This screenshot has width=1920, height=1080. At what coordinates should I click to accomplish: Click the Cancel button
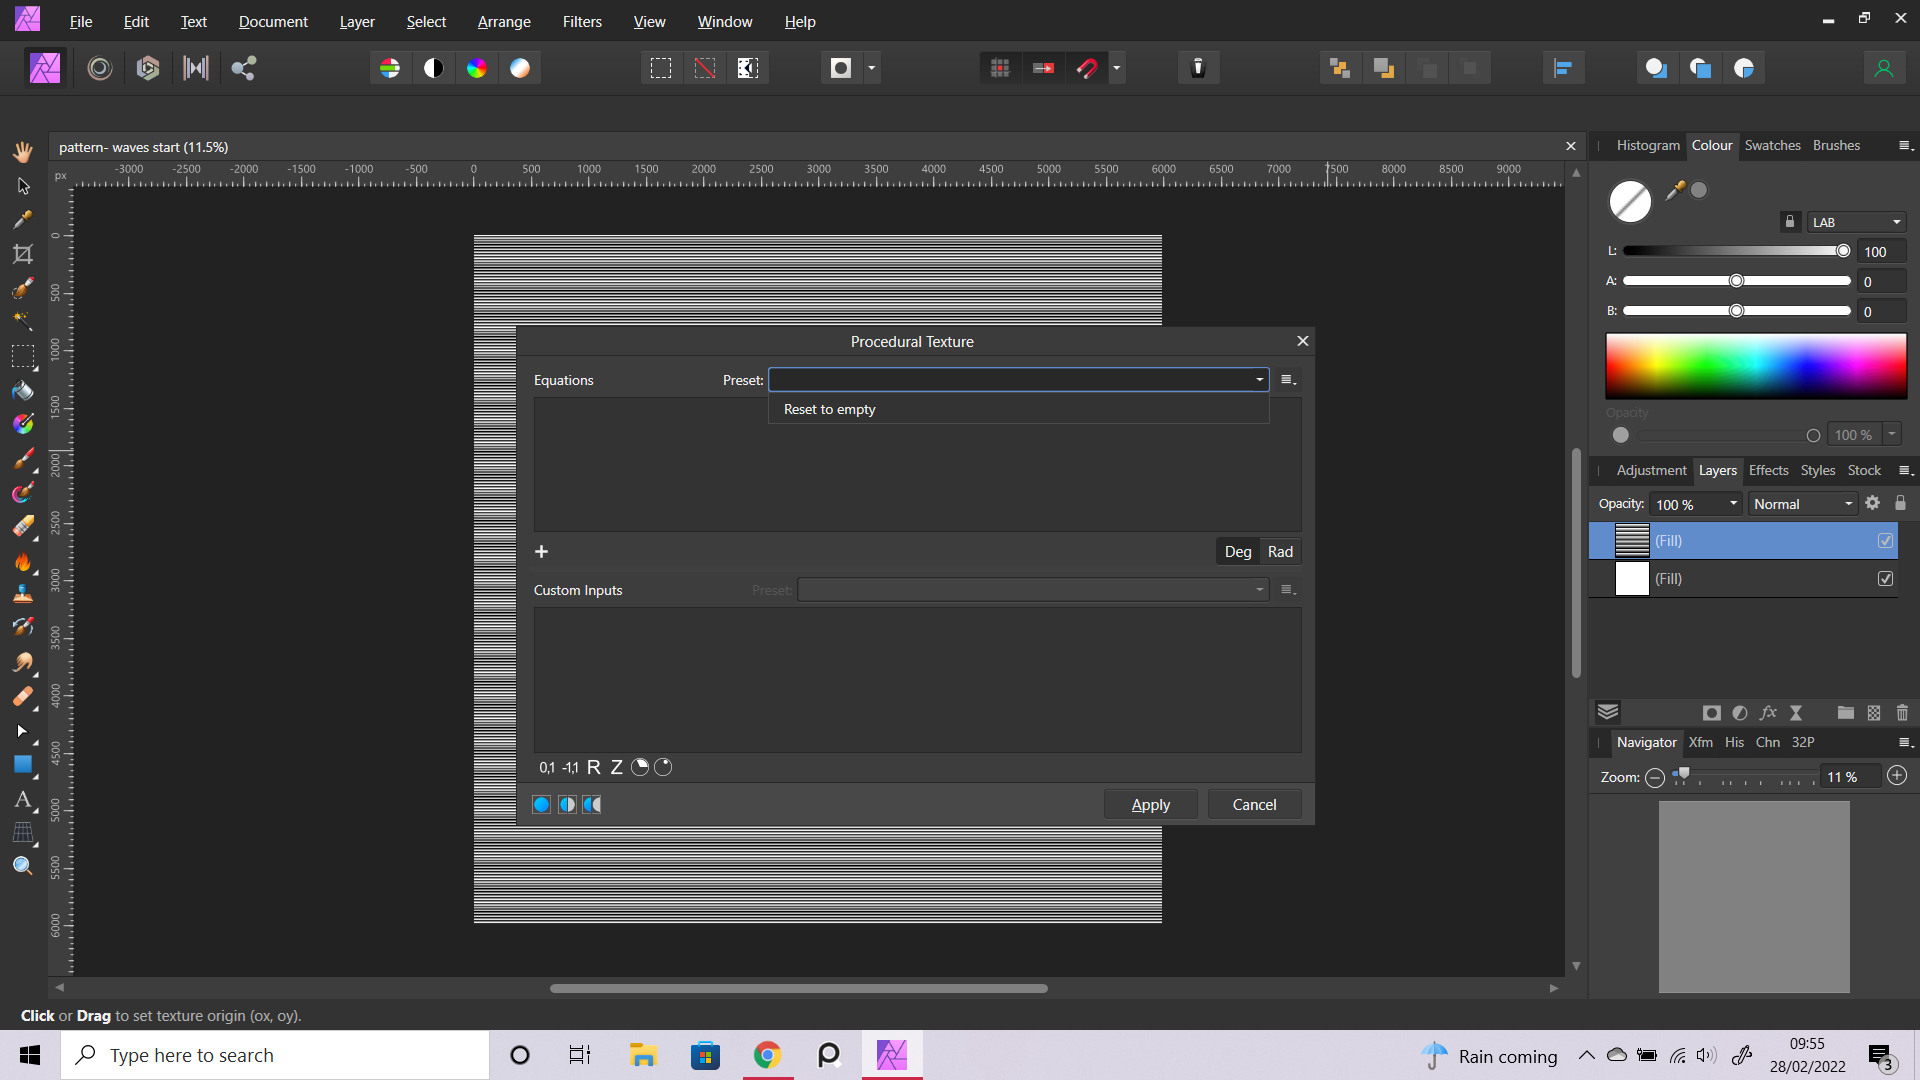(1254, 805)
